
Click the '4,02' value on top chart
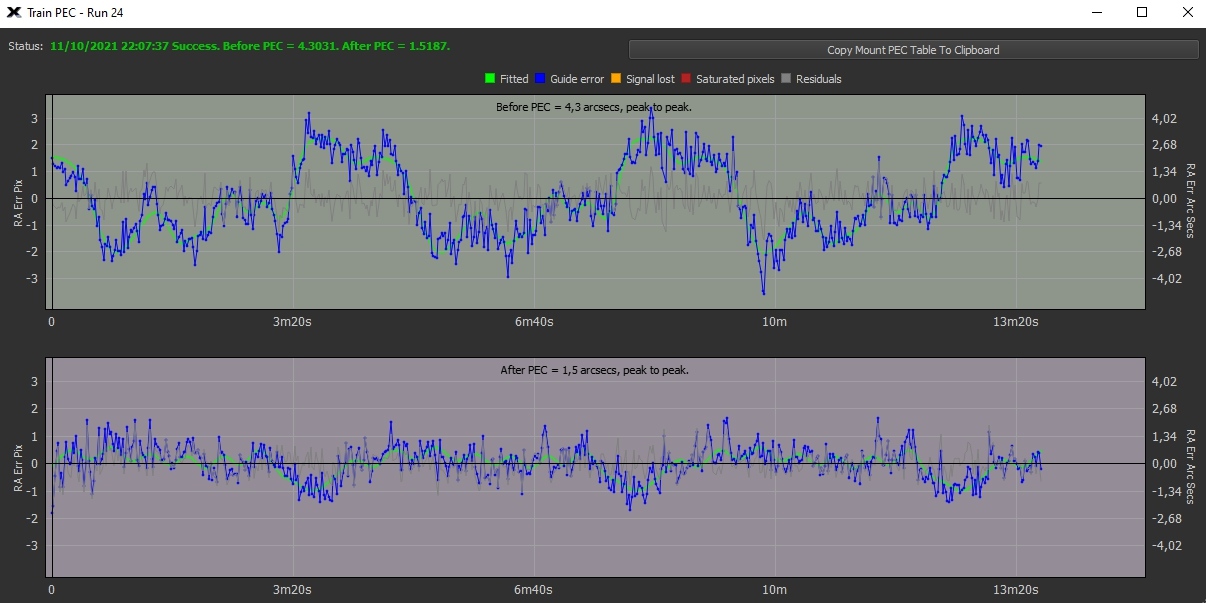(x=1164, y=119)
